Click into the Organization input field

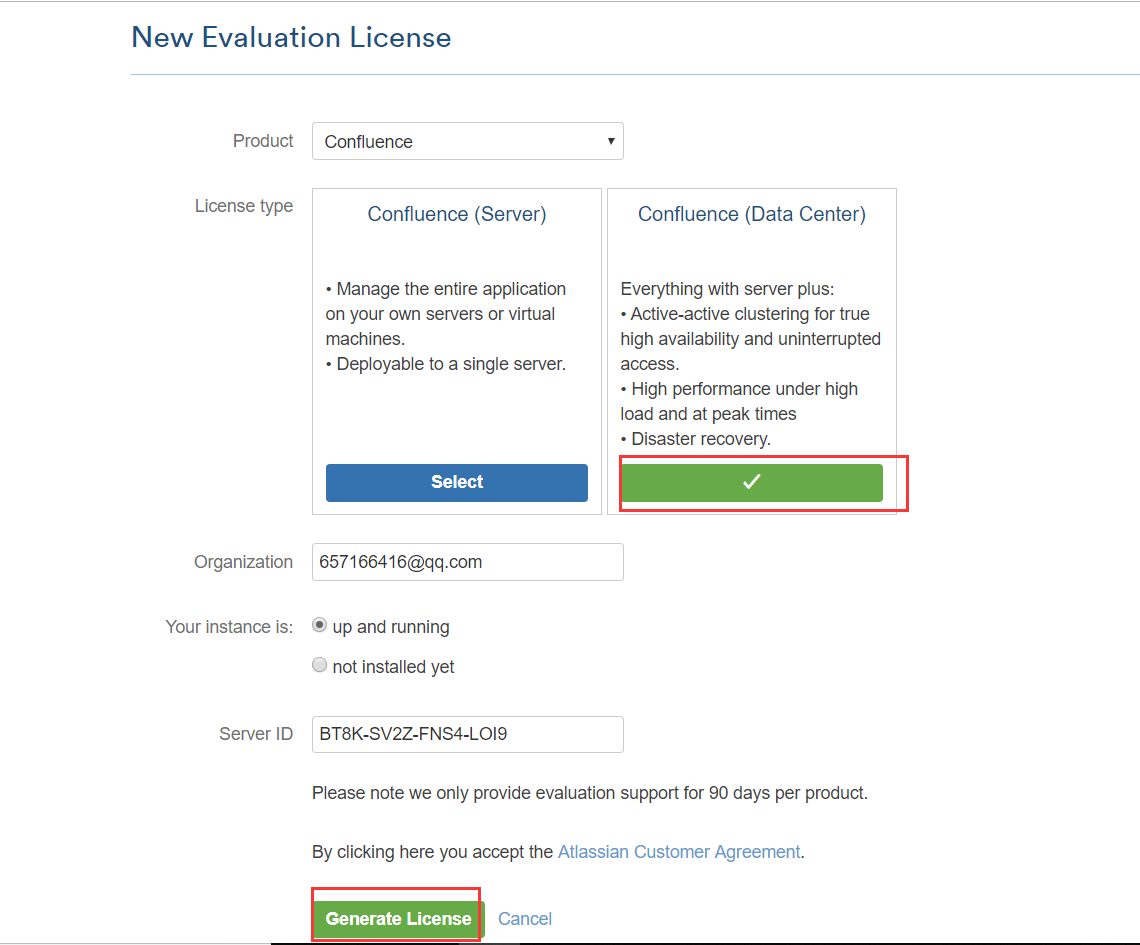[467, 562]
